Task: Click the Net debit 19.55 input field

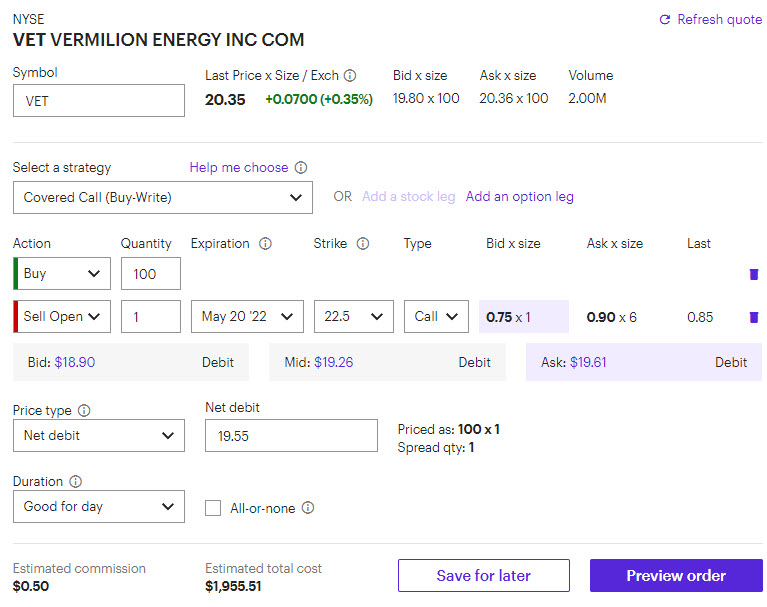Action: pos(291,435)
